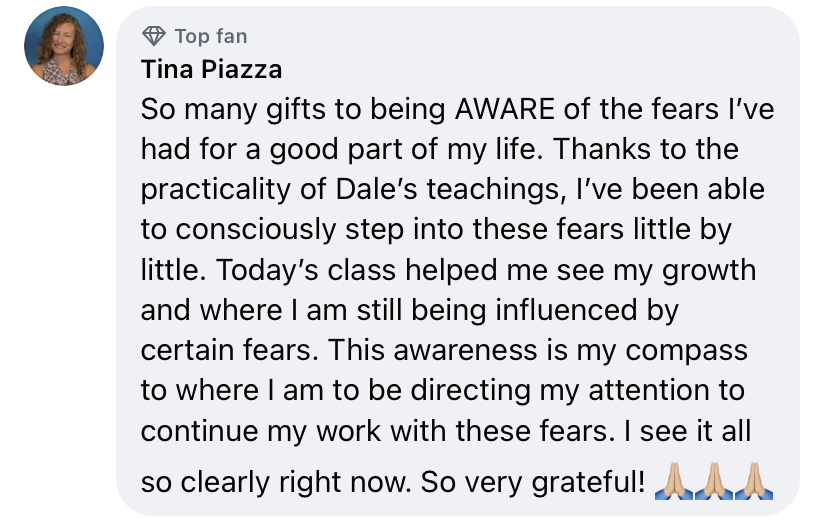Click the first praying hands emoji
828x518 pixels.
pyautogui.click(x=671, y=483)
